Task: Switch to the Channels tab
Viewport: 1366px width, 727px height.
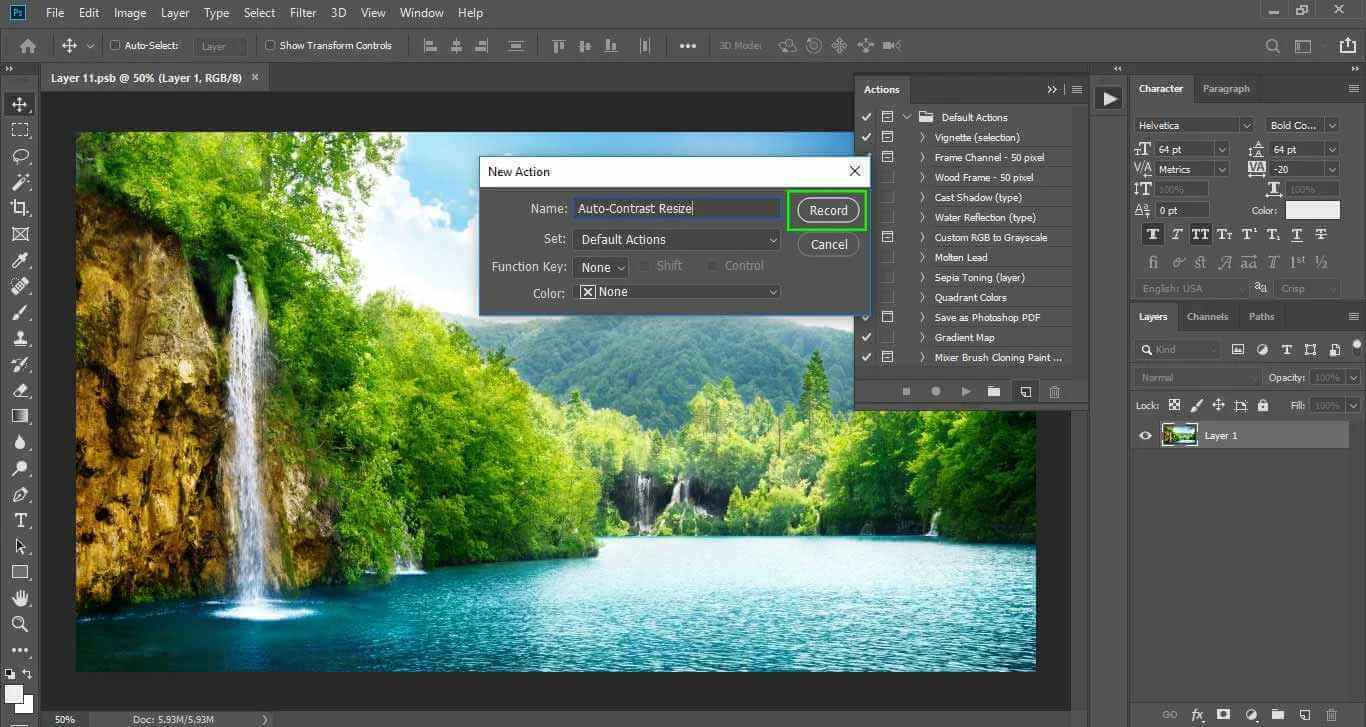Action: click(1207, 316)
